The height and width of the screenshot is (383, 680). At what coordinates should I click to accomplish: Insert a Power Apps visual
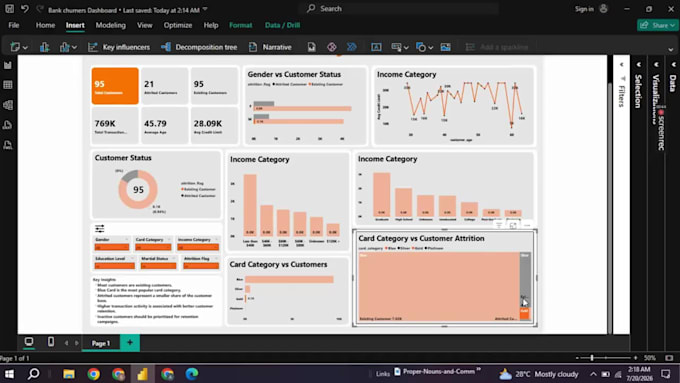click(x=332, y=47)
